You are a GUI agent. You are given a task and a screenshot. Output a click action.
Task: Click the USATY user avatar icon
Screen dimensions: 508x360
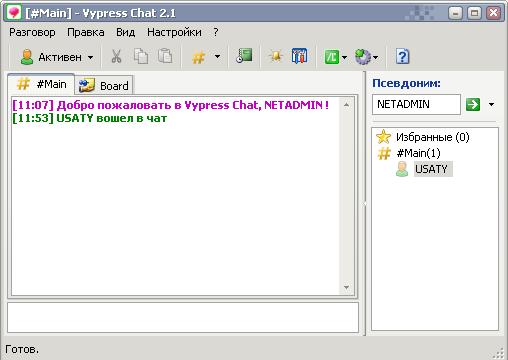point(402,169)
